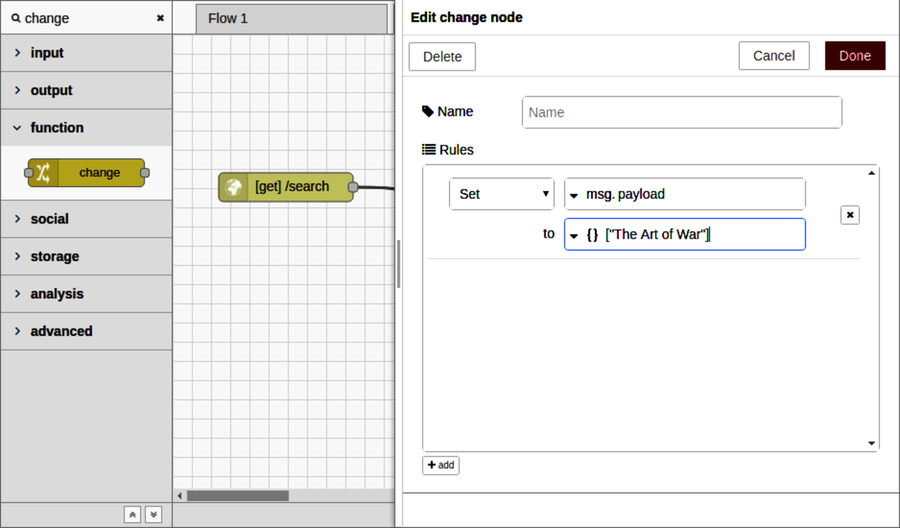The height and width of the screenshot is (528, 900).
Task: Open msg. property type dropdown
Action: coord(573,195)
